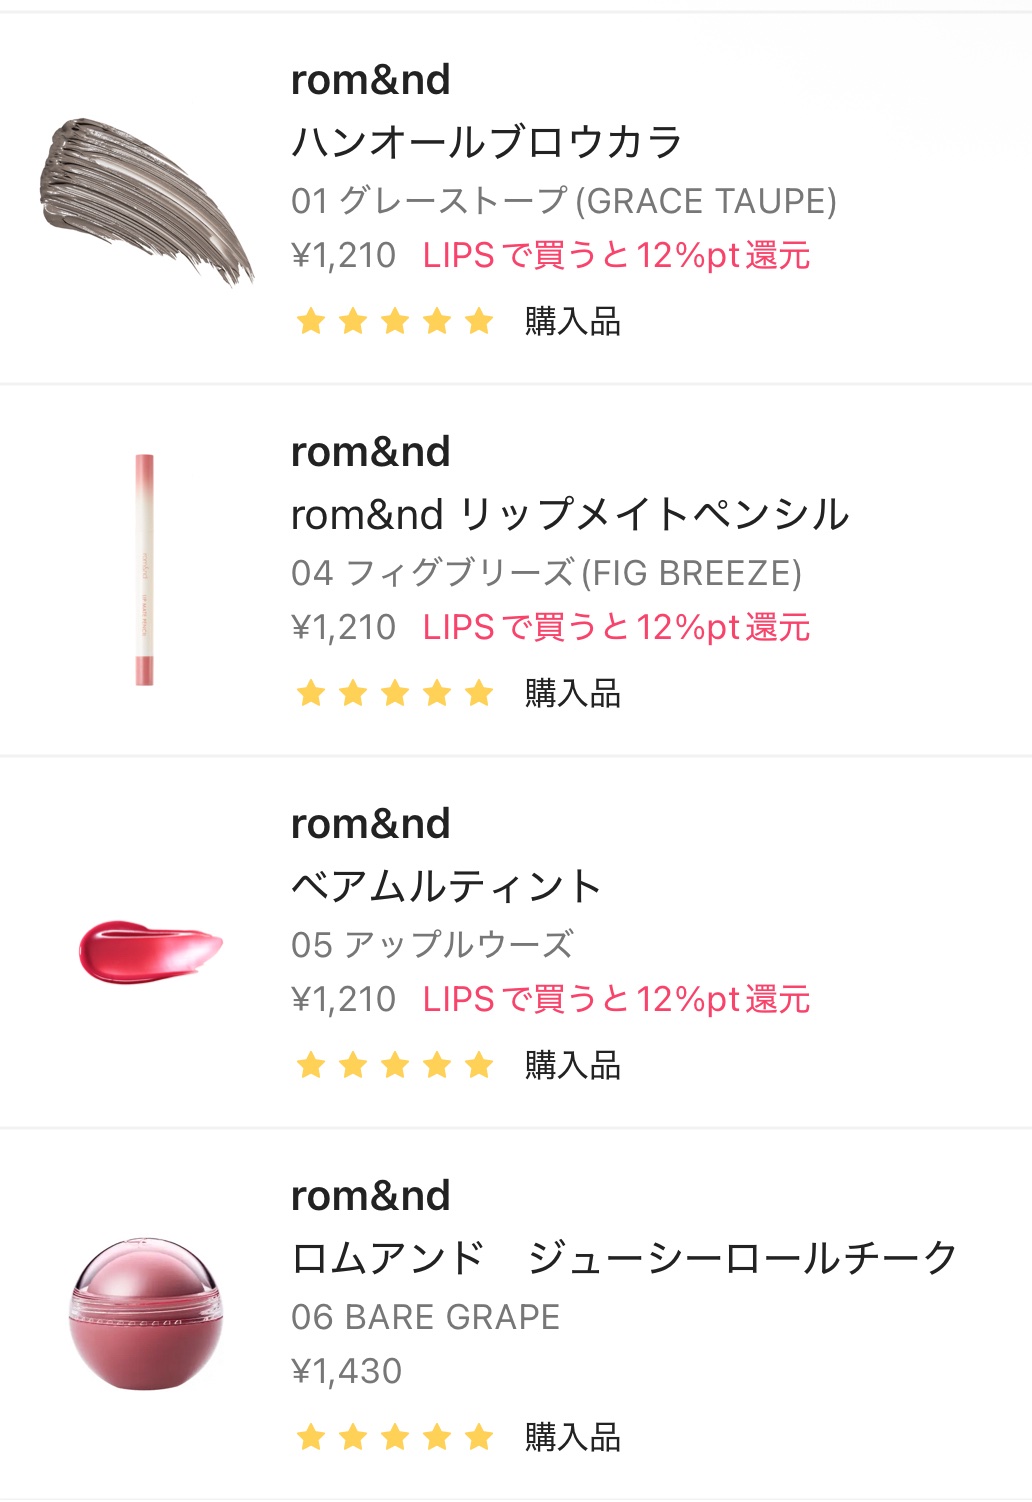The width and height of the screenshot is (1032, 1502).
Task: Click the star rating for リップメイトペンシル
Action: click(395, 694)
